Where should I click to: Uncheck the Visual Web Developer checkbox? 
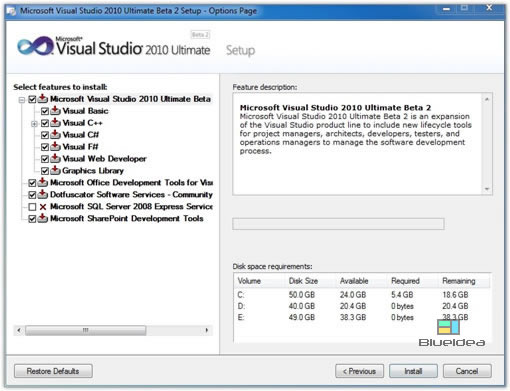tap(45, 159)
